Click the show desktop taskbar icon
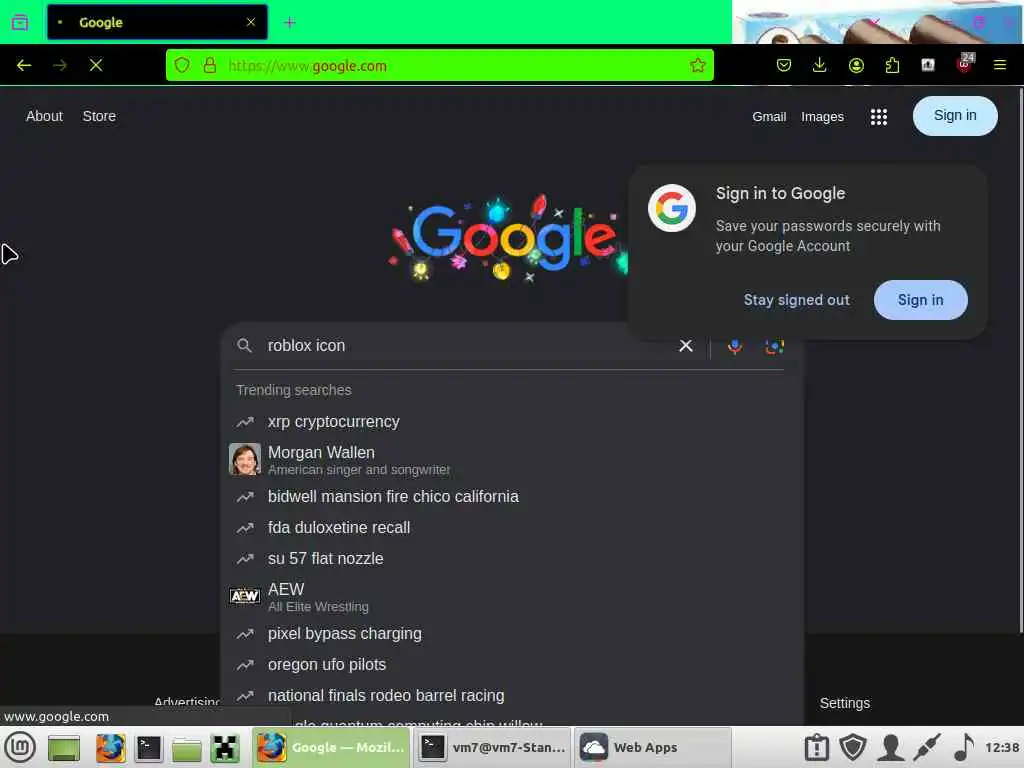The width and height of the screenshot is (1024, 768). click(64, 748)
